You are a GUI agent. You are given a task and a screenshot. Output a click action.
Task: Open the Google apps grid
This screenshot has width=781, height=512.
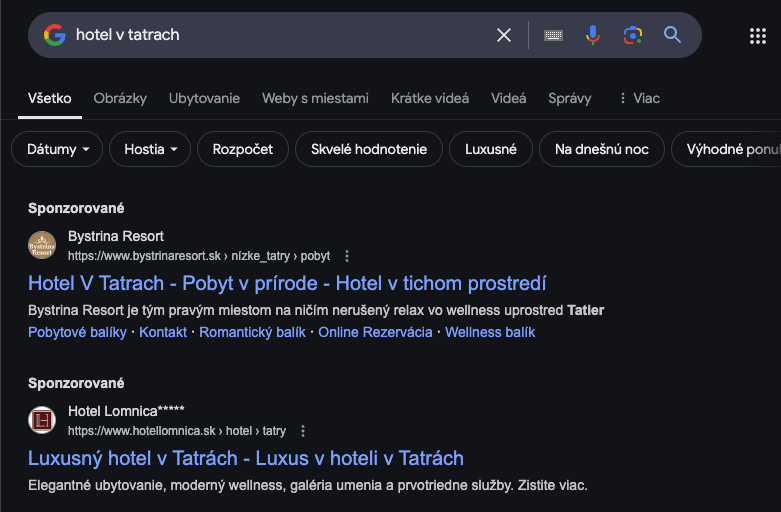click(758, 36)
